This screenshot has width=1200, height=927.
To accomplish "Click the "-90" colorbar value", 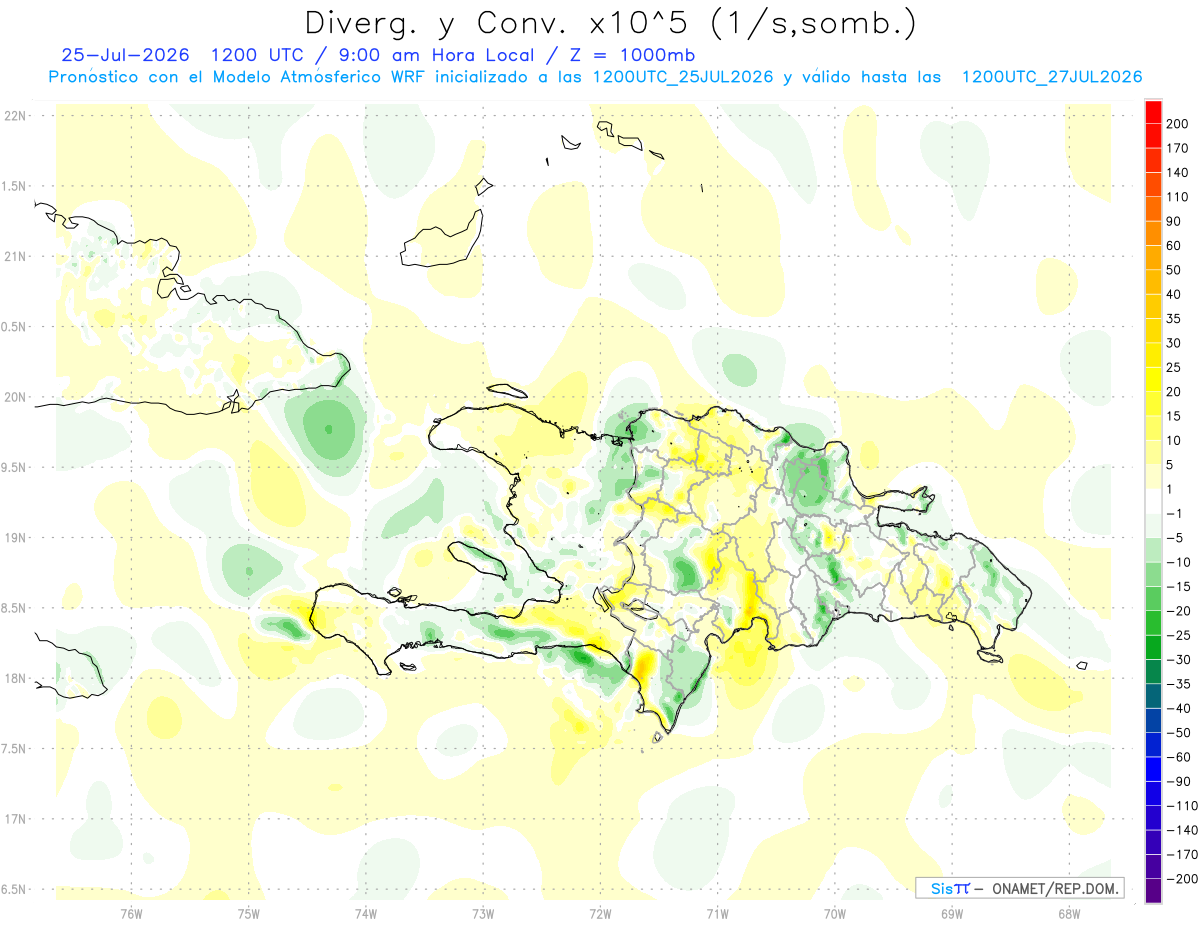I will [x=1177, y=781].
